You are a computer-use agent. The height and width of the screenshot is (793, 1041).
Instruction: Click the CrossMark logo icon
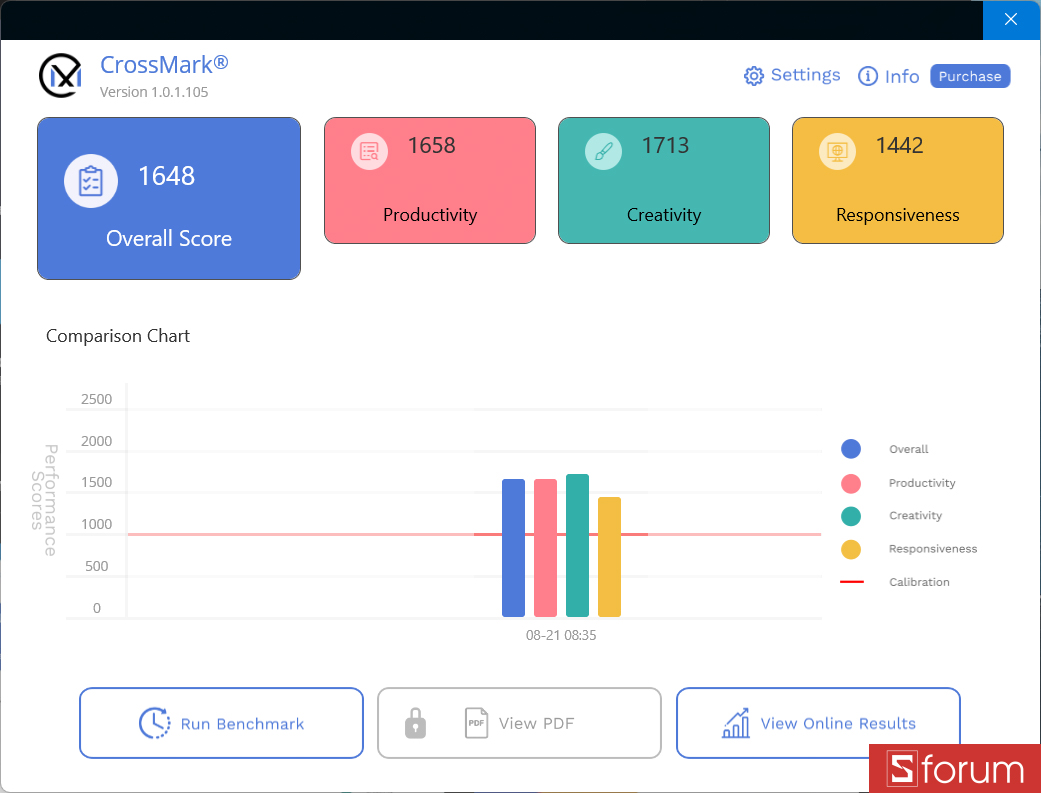pyautogui.click(x=60, y=75)
